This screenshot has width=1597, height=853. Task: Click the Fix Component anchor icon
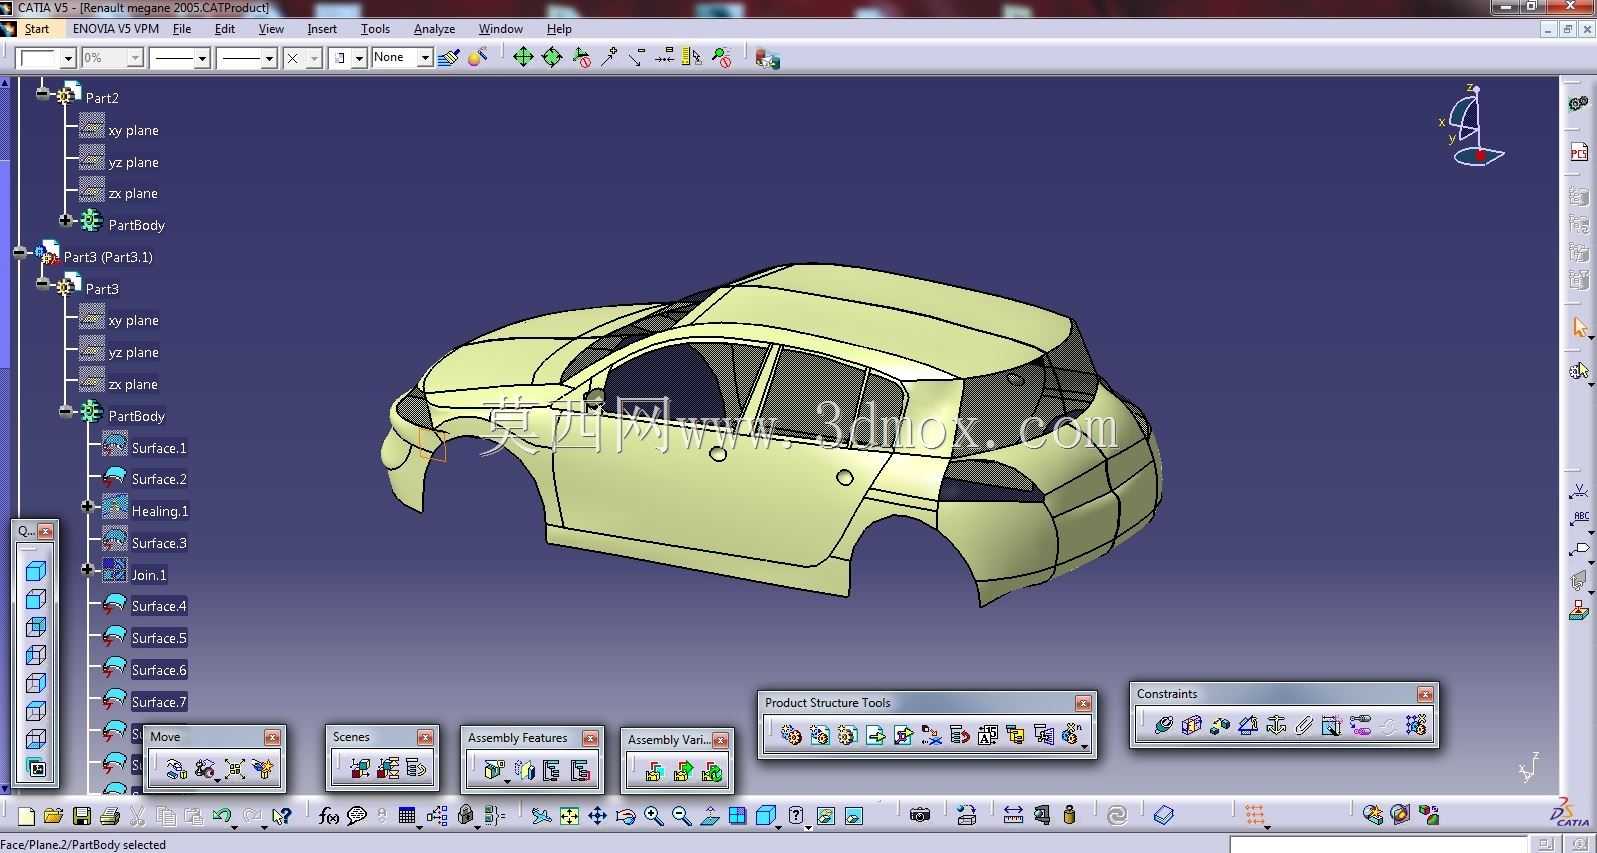click(x=1276, y=725)
